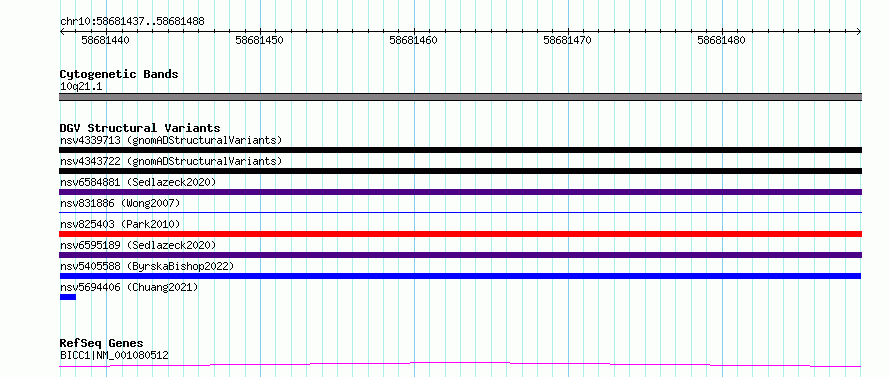
Task: Open the BICC1|NM_001080512 gene label
Action: coord(114,356)
